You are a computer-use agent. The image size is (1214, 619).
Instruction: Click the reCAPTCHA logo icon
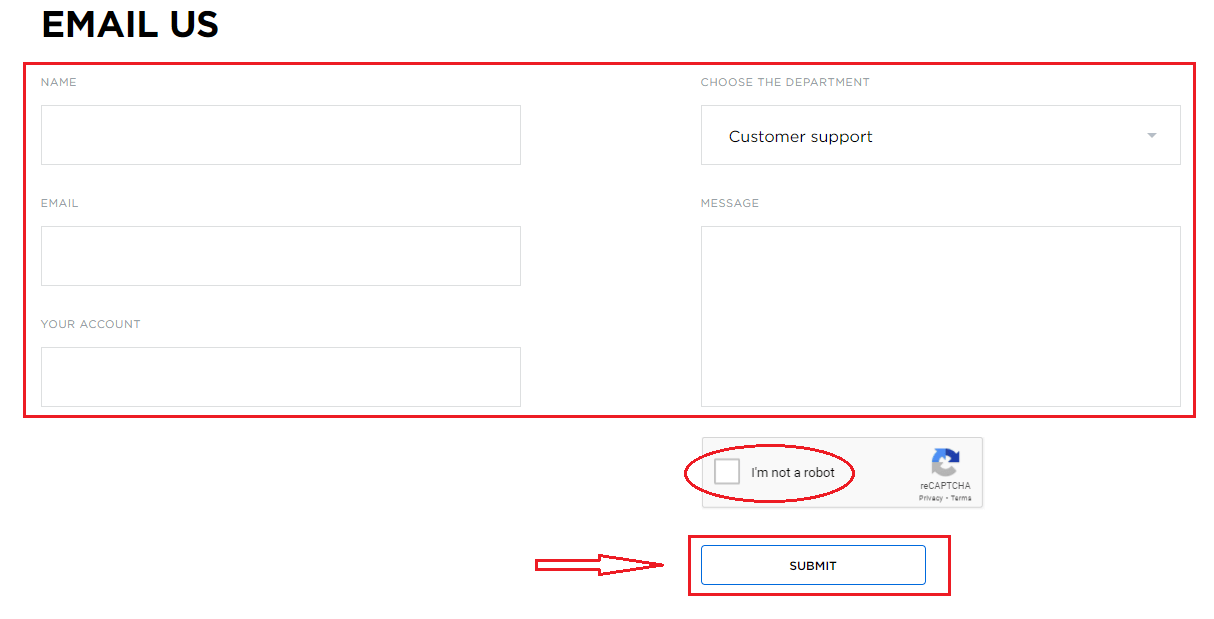point(945,463)
